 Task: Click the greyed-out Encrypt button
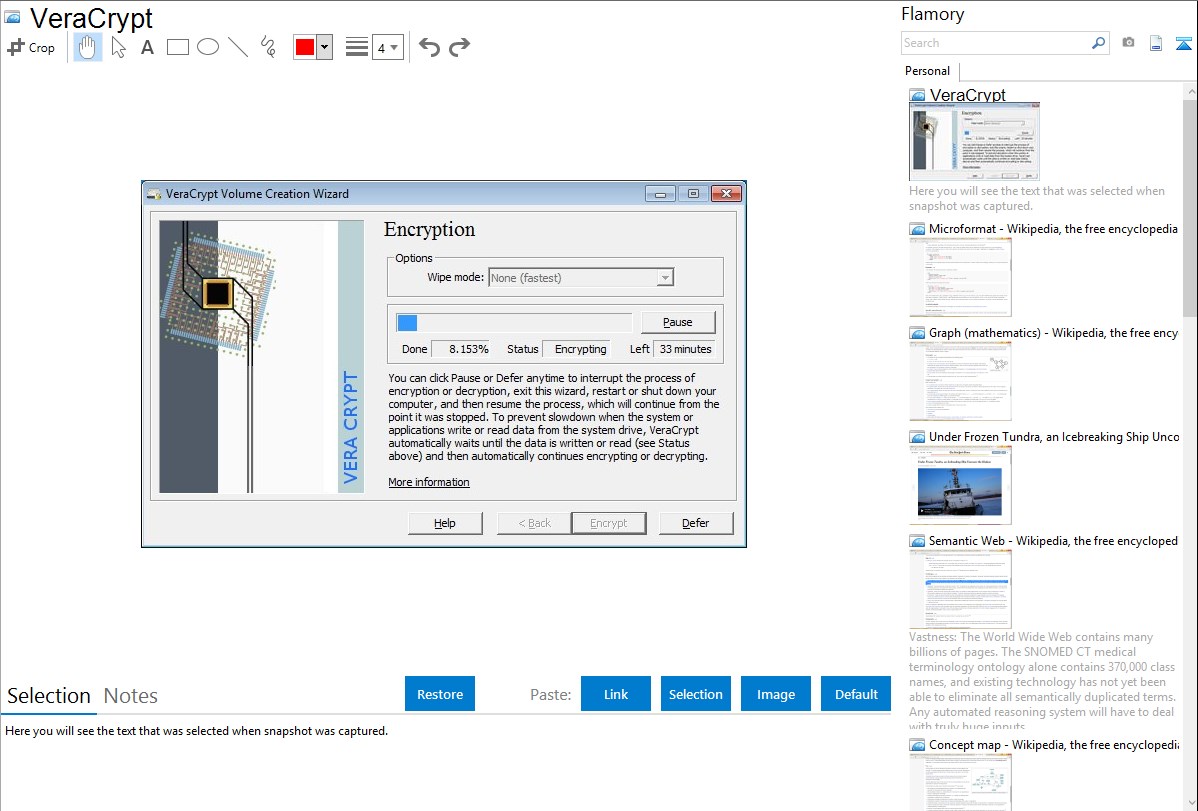[608, 523]
